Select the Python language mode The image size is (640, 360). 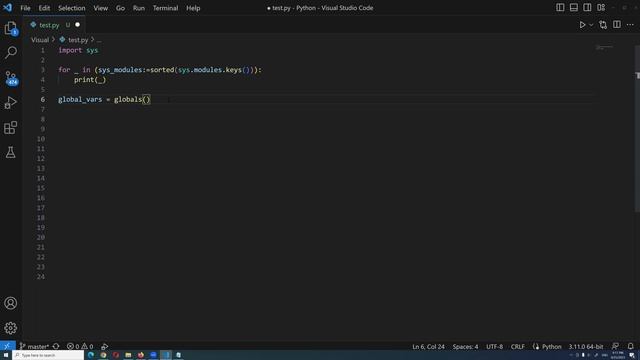click(x=551, y=347)
